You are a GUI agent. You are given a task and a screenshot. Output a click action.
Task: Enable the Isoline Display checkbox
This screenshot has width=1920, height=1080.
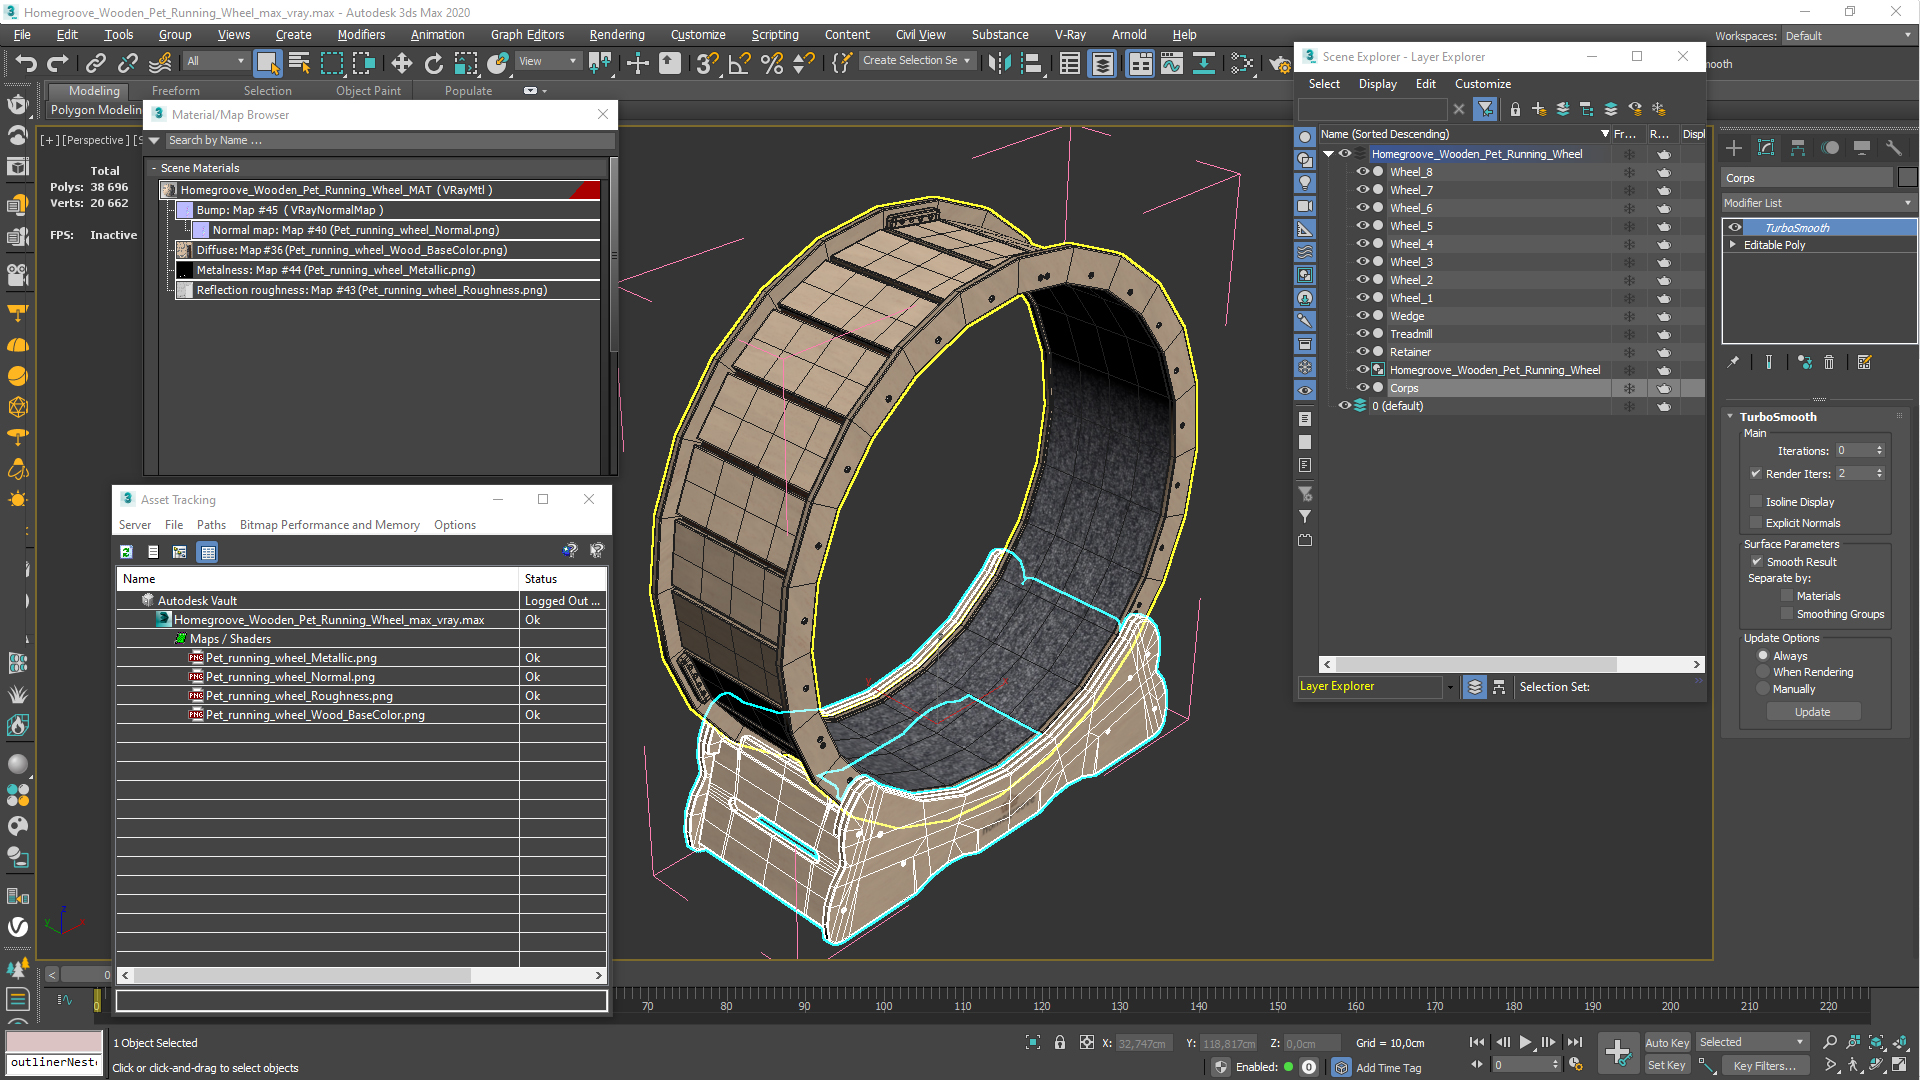point(1756,502)
